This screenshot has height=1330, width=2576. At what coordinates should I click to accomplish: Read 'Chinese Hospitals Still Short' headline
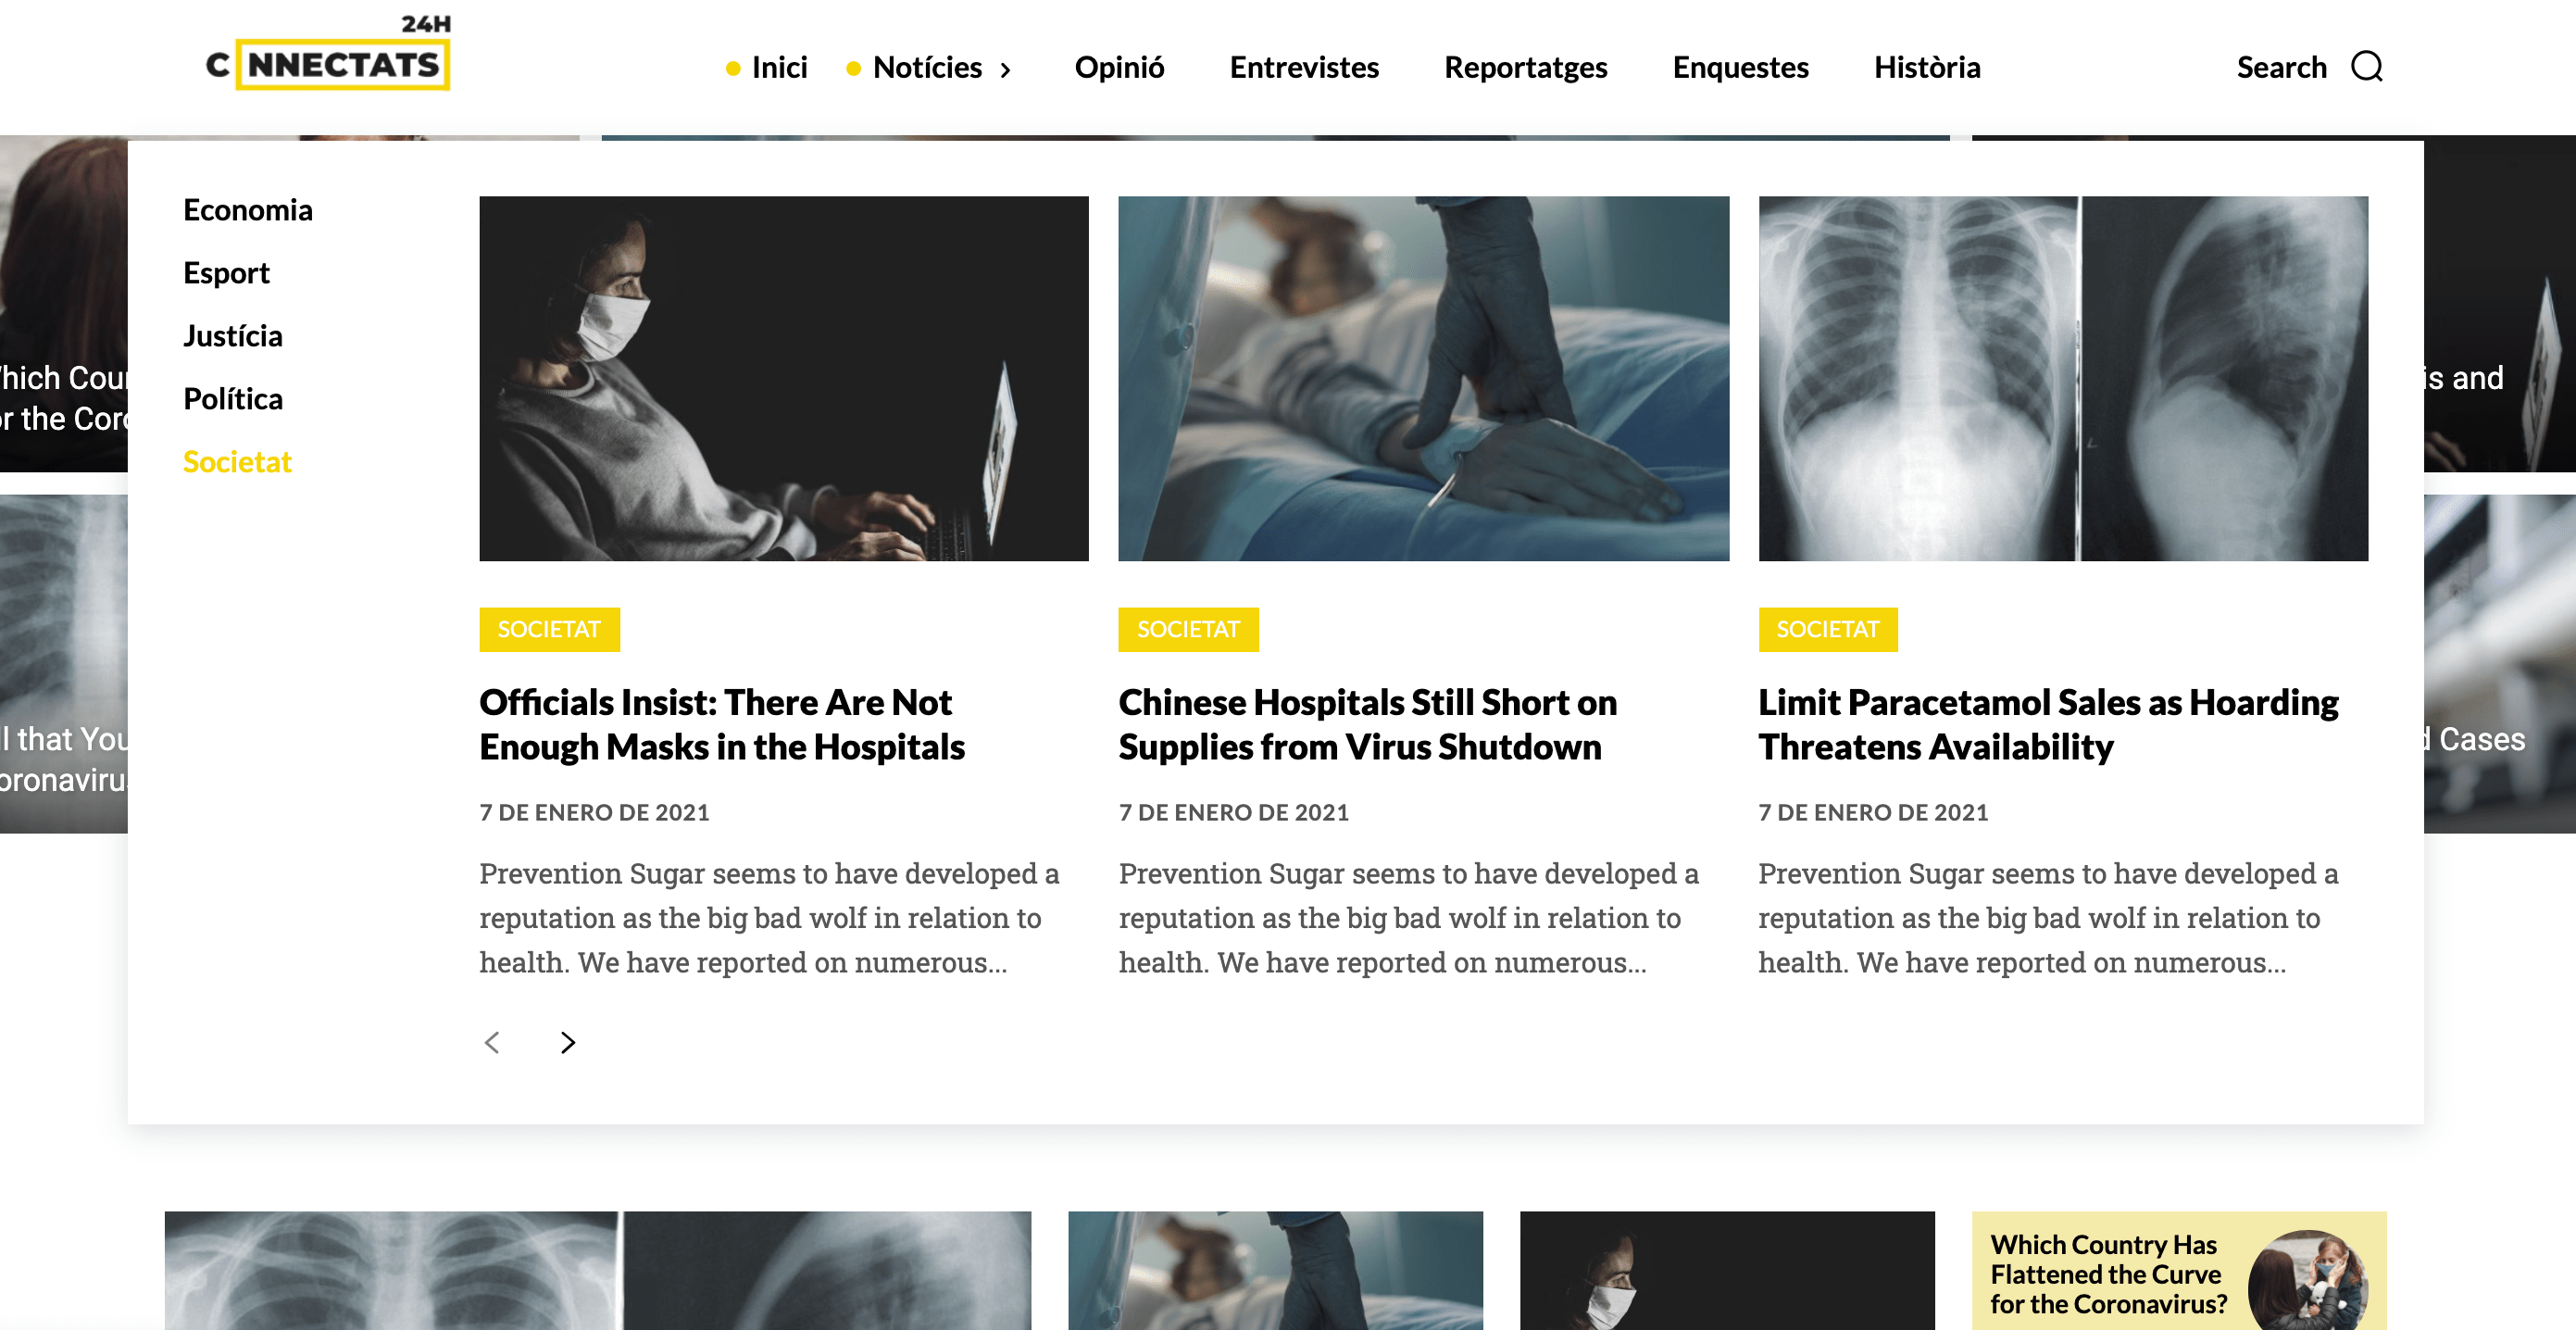pos(1367,724)
